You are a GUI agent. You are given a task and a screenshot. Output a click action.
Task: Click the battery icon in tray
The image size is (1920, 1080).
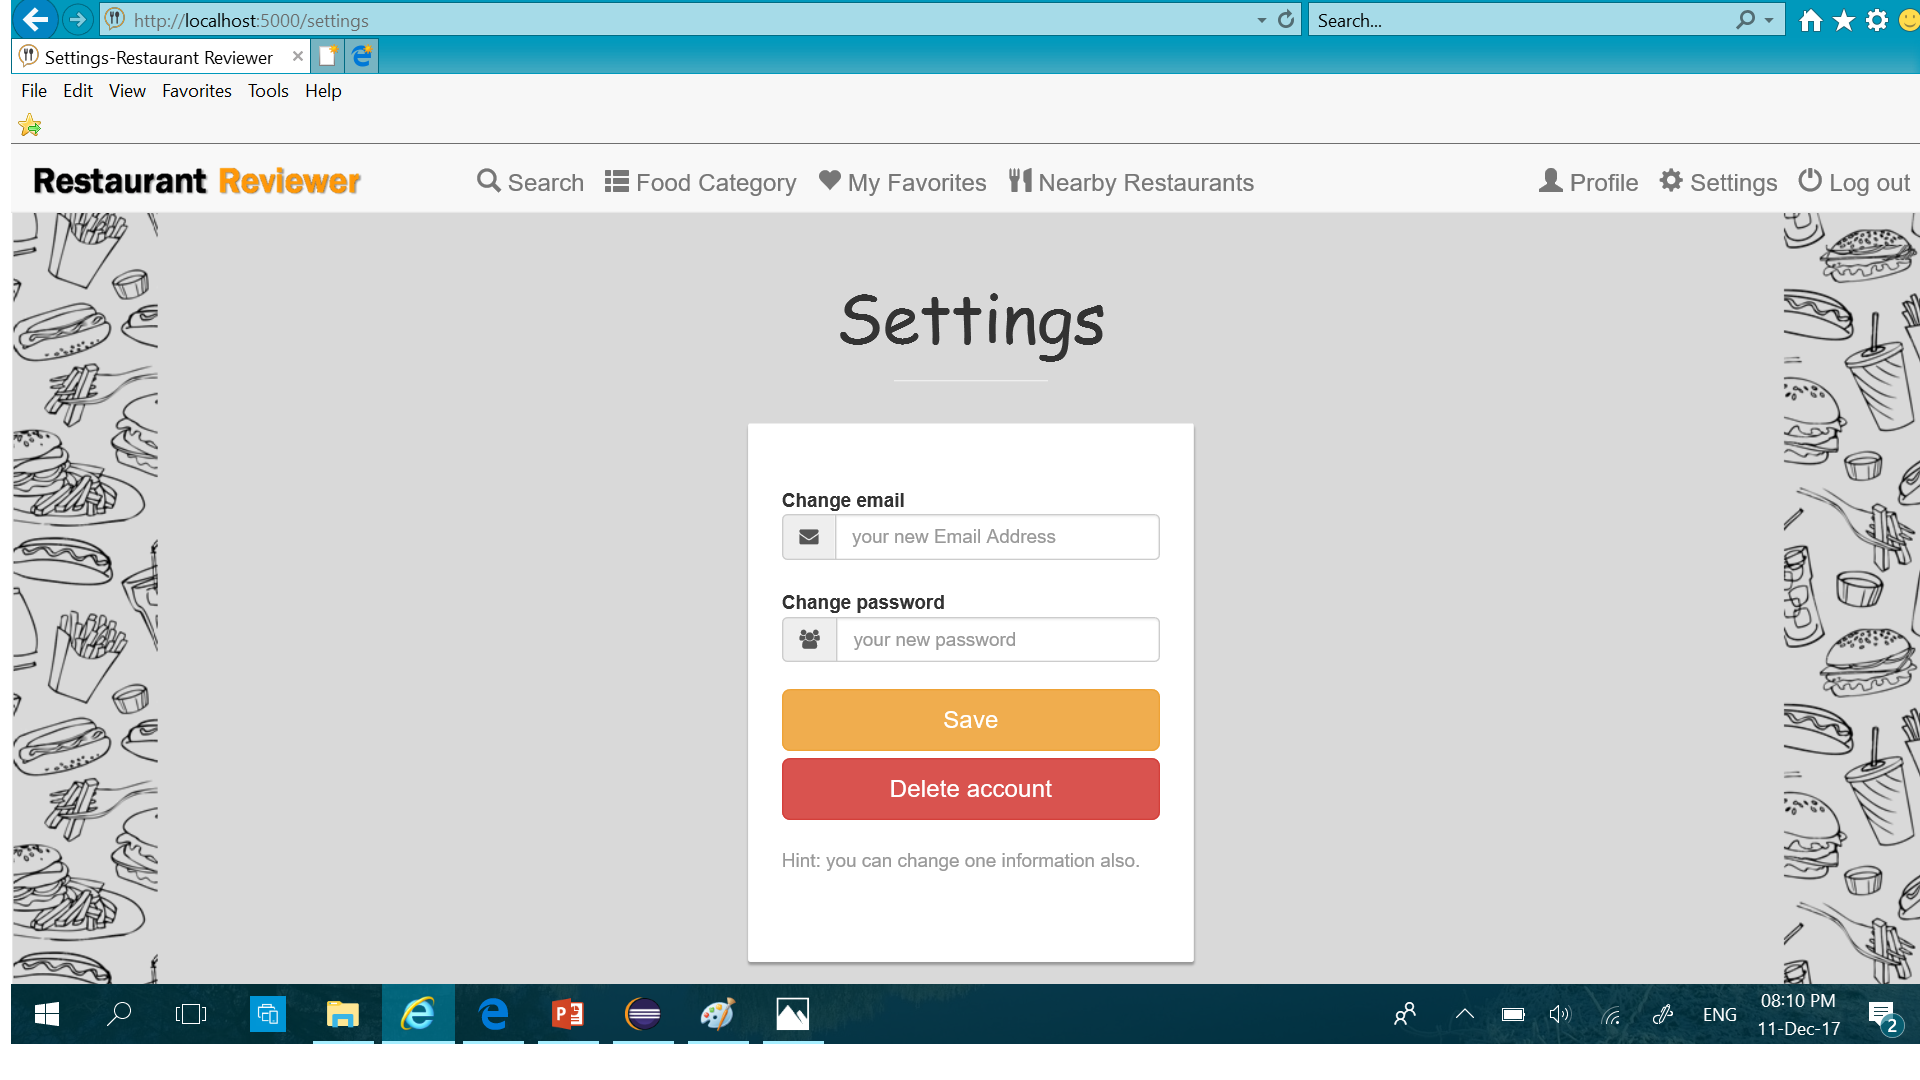1513,1014
